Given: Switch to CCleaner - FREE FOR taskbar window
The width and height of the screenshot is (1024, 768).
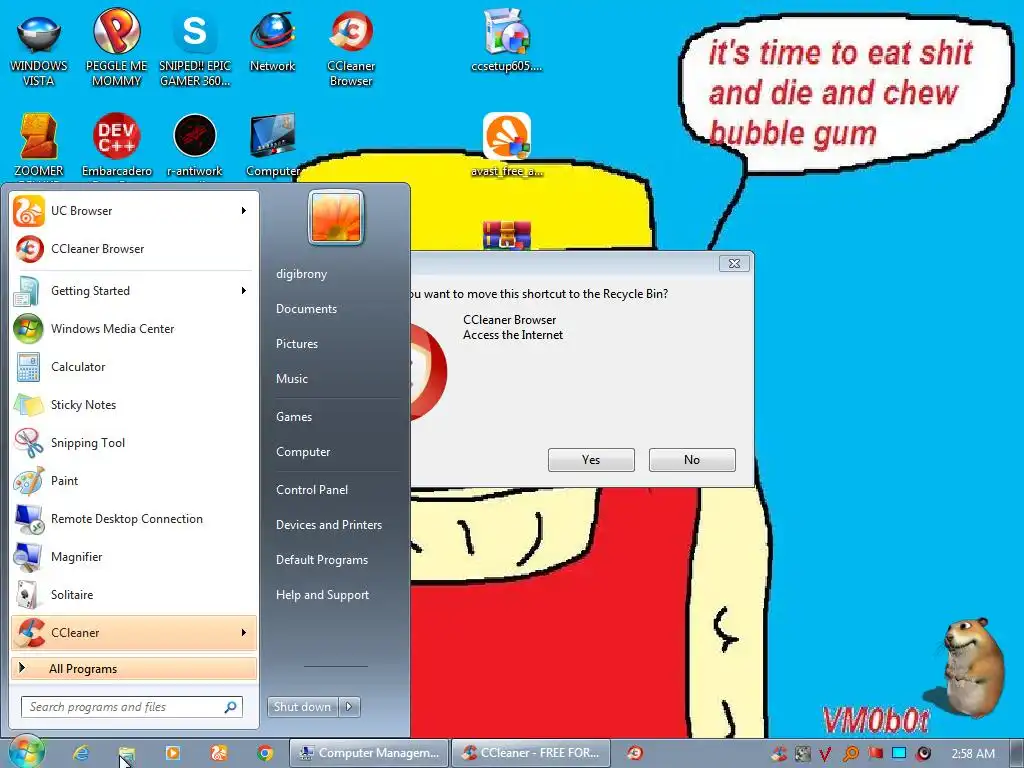Looking at the screenshot, I should (x=531, y=753).
